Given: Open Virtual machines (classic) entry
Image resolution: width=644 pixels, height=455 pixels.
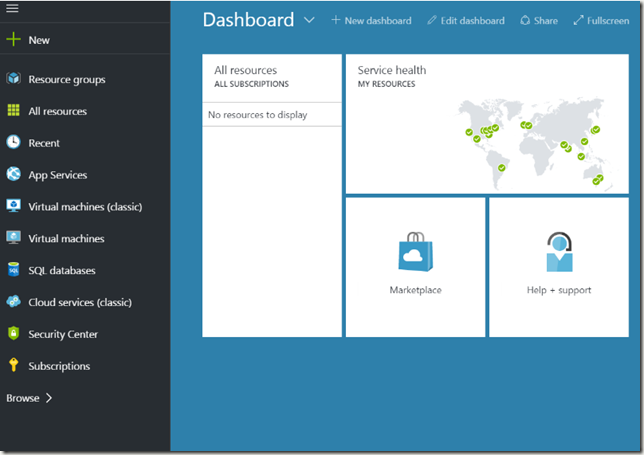Looking at the screenshot, I should (x=85, y=207).
